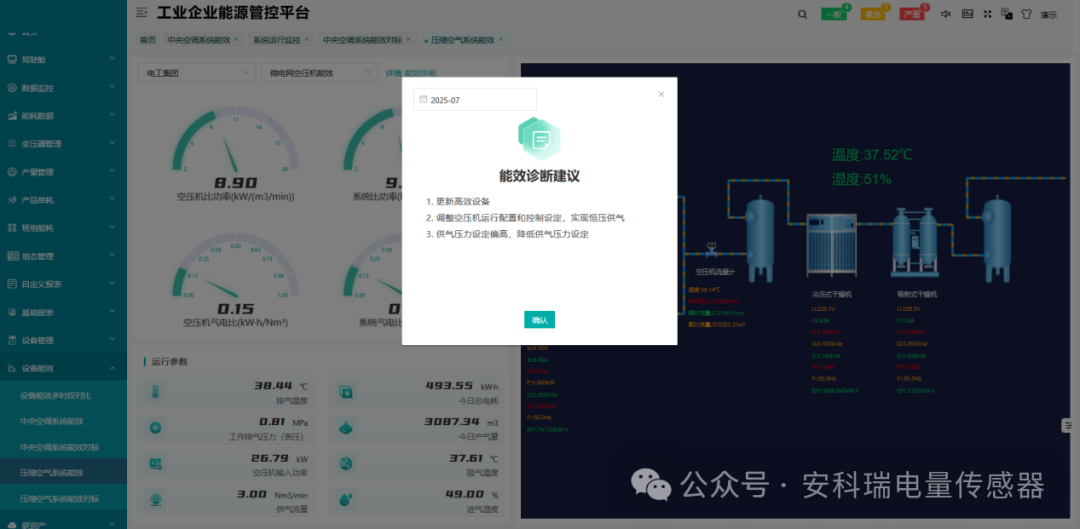Click the hexagon note icon in dialog
This screenshot has height=529, width=1080.
[x=539, y=138]
